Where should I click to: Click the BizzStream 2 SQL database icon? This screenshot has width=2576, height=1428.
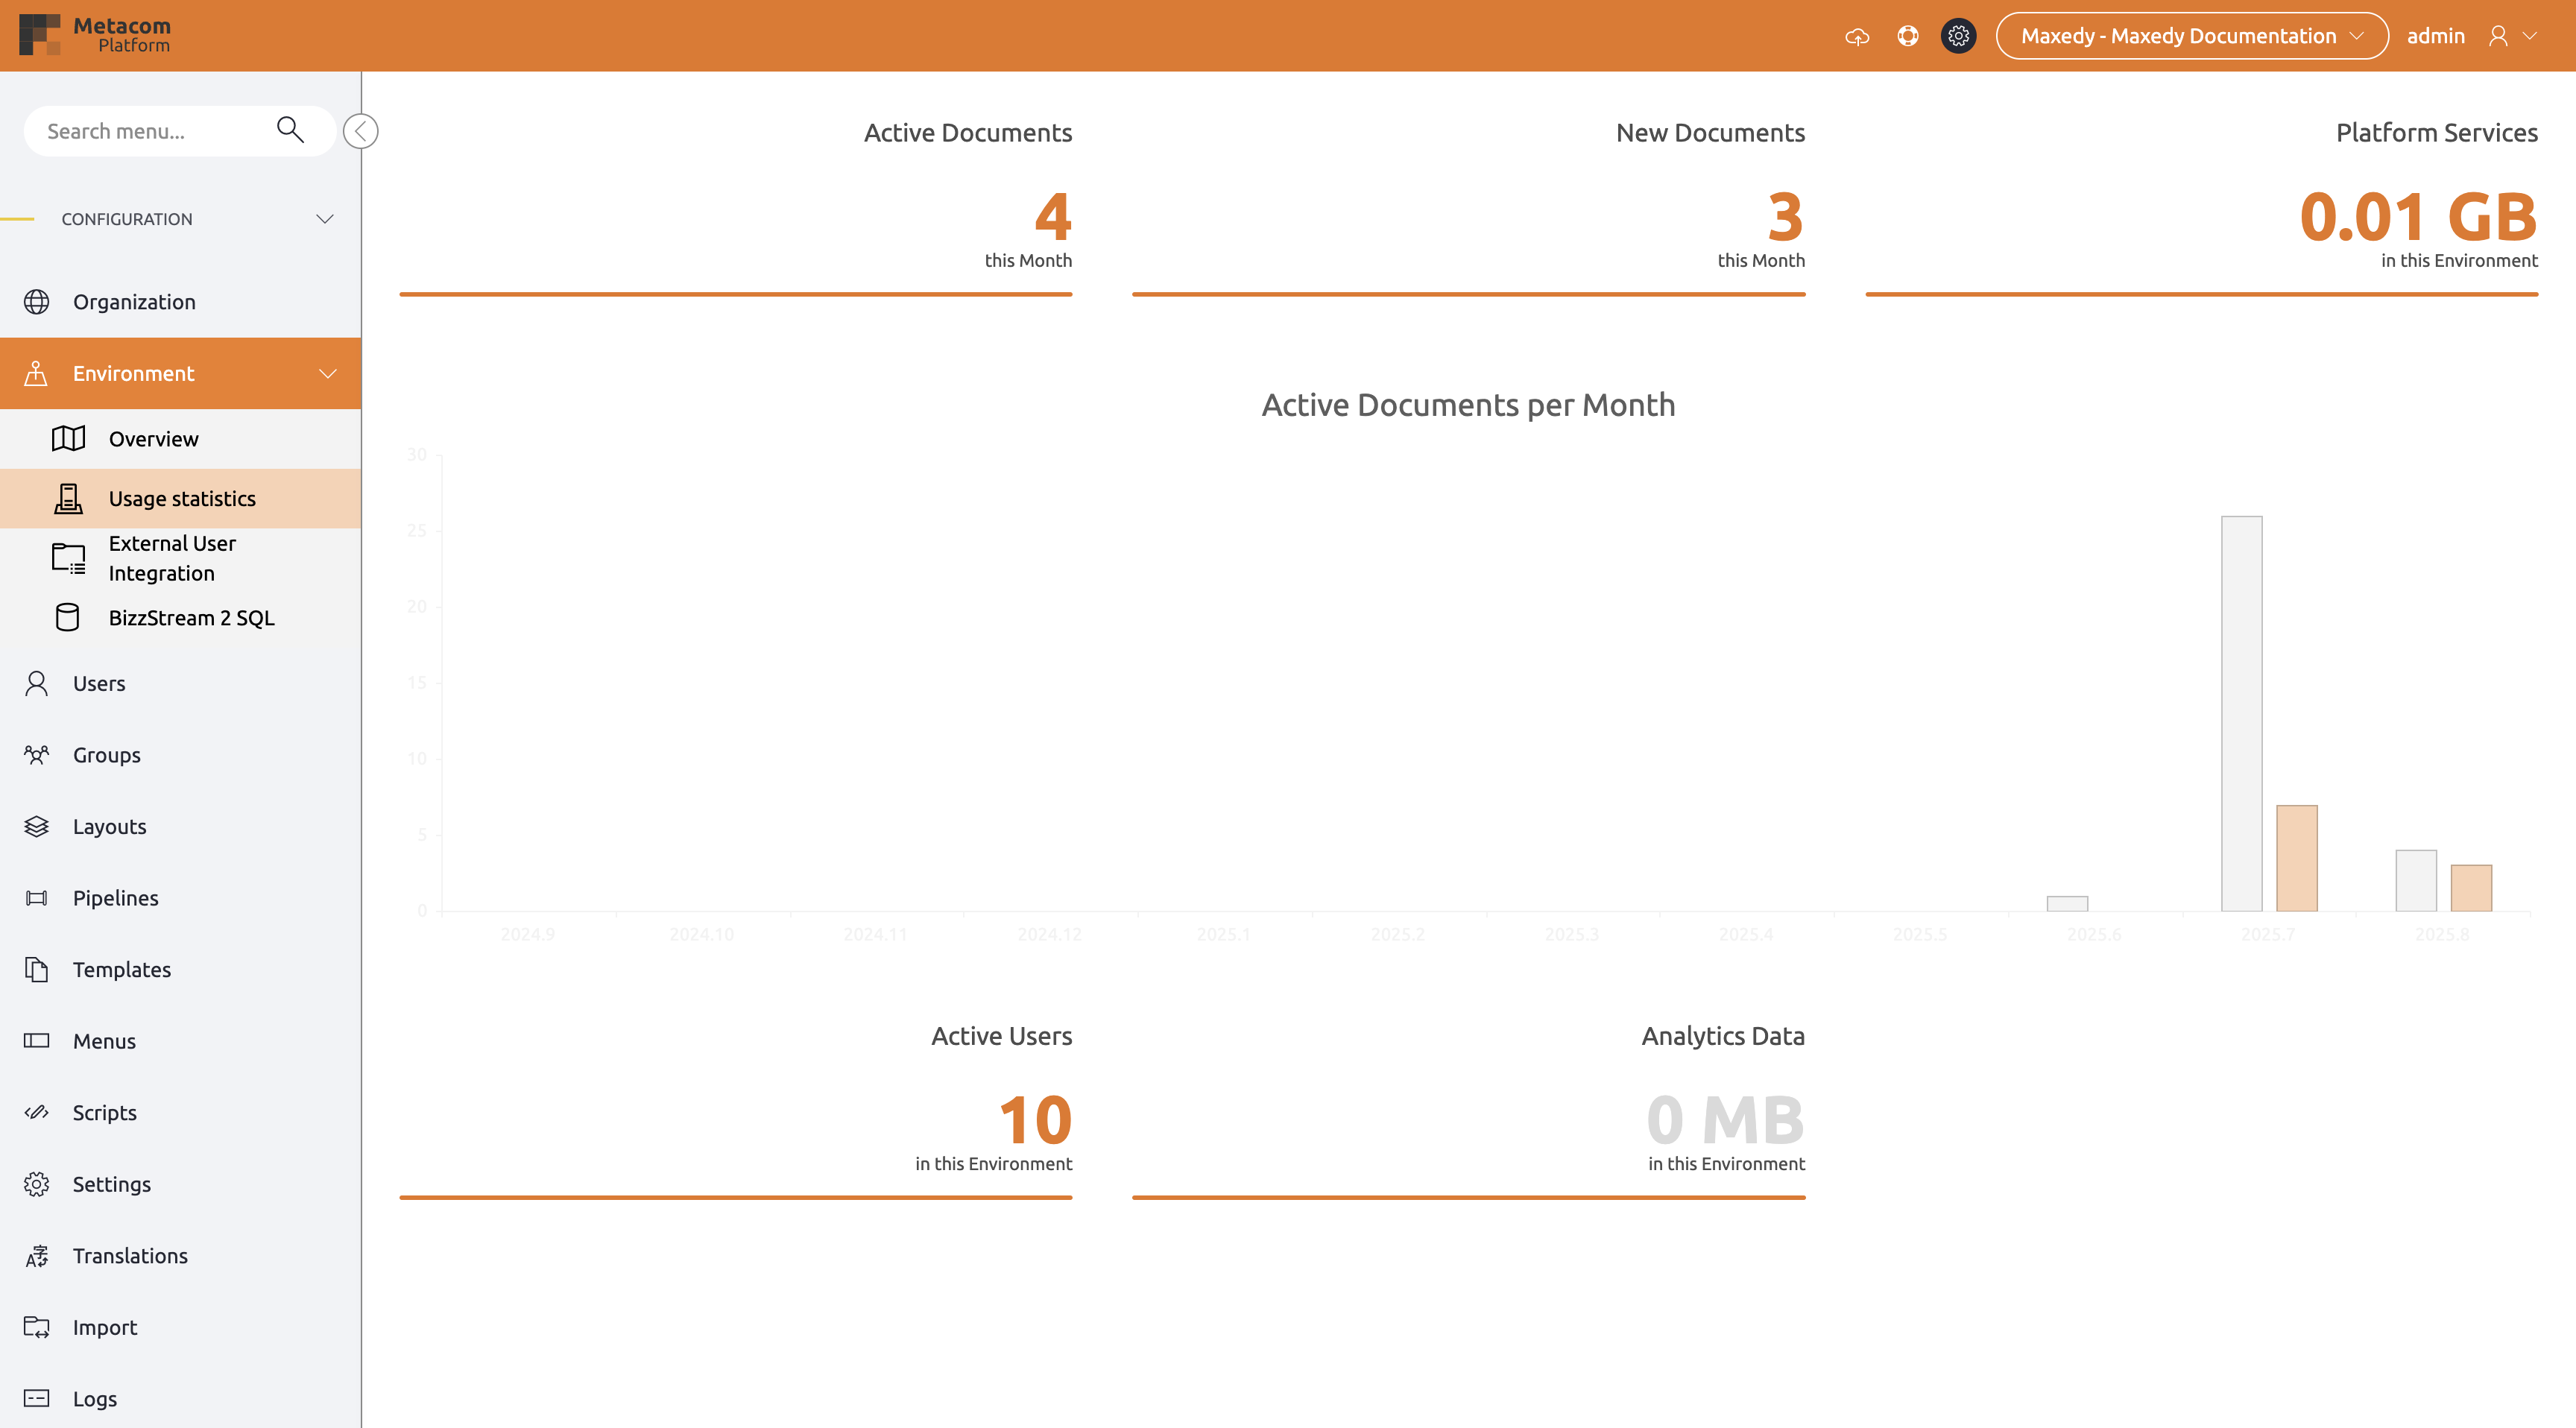tap(67, 618)
